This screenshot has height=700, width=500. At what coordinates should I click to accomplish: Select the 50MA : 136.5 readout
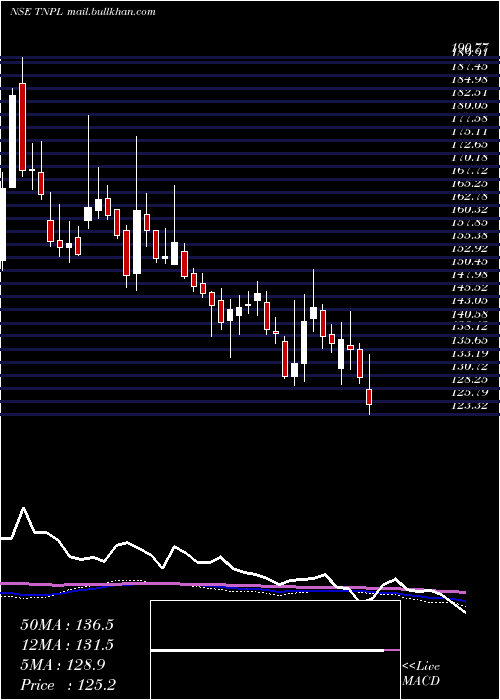[x=67, y=625]
